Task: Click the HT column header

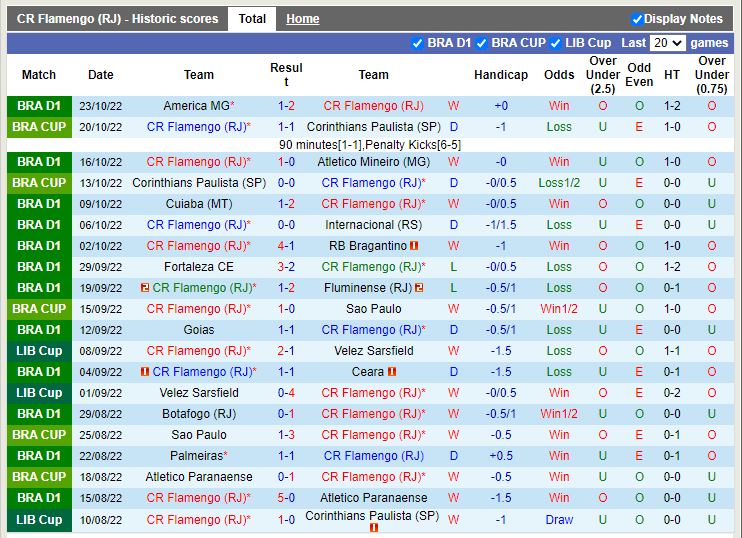Action: pos(671,75)
